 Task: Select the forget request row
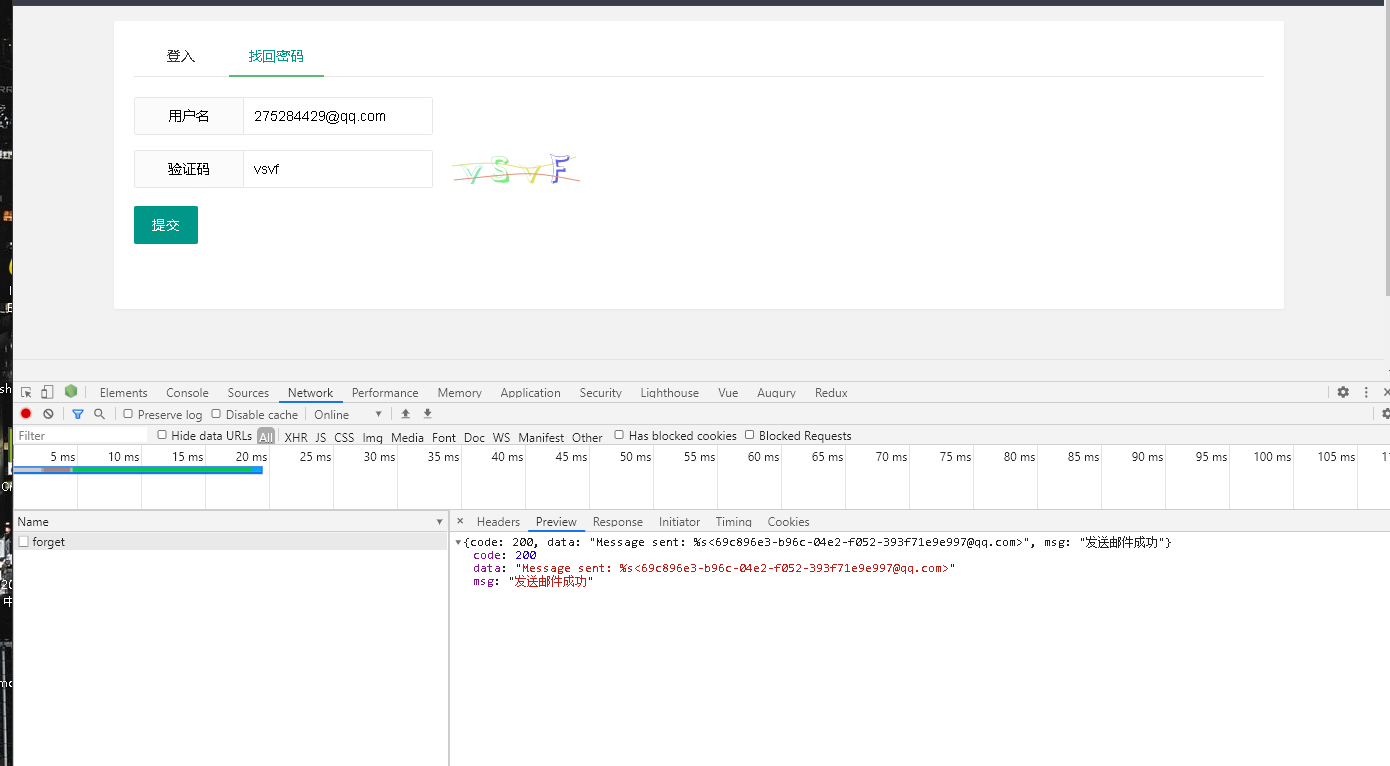click(x=231, y=541)
